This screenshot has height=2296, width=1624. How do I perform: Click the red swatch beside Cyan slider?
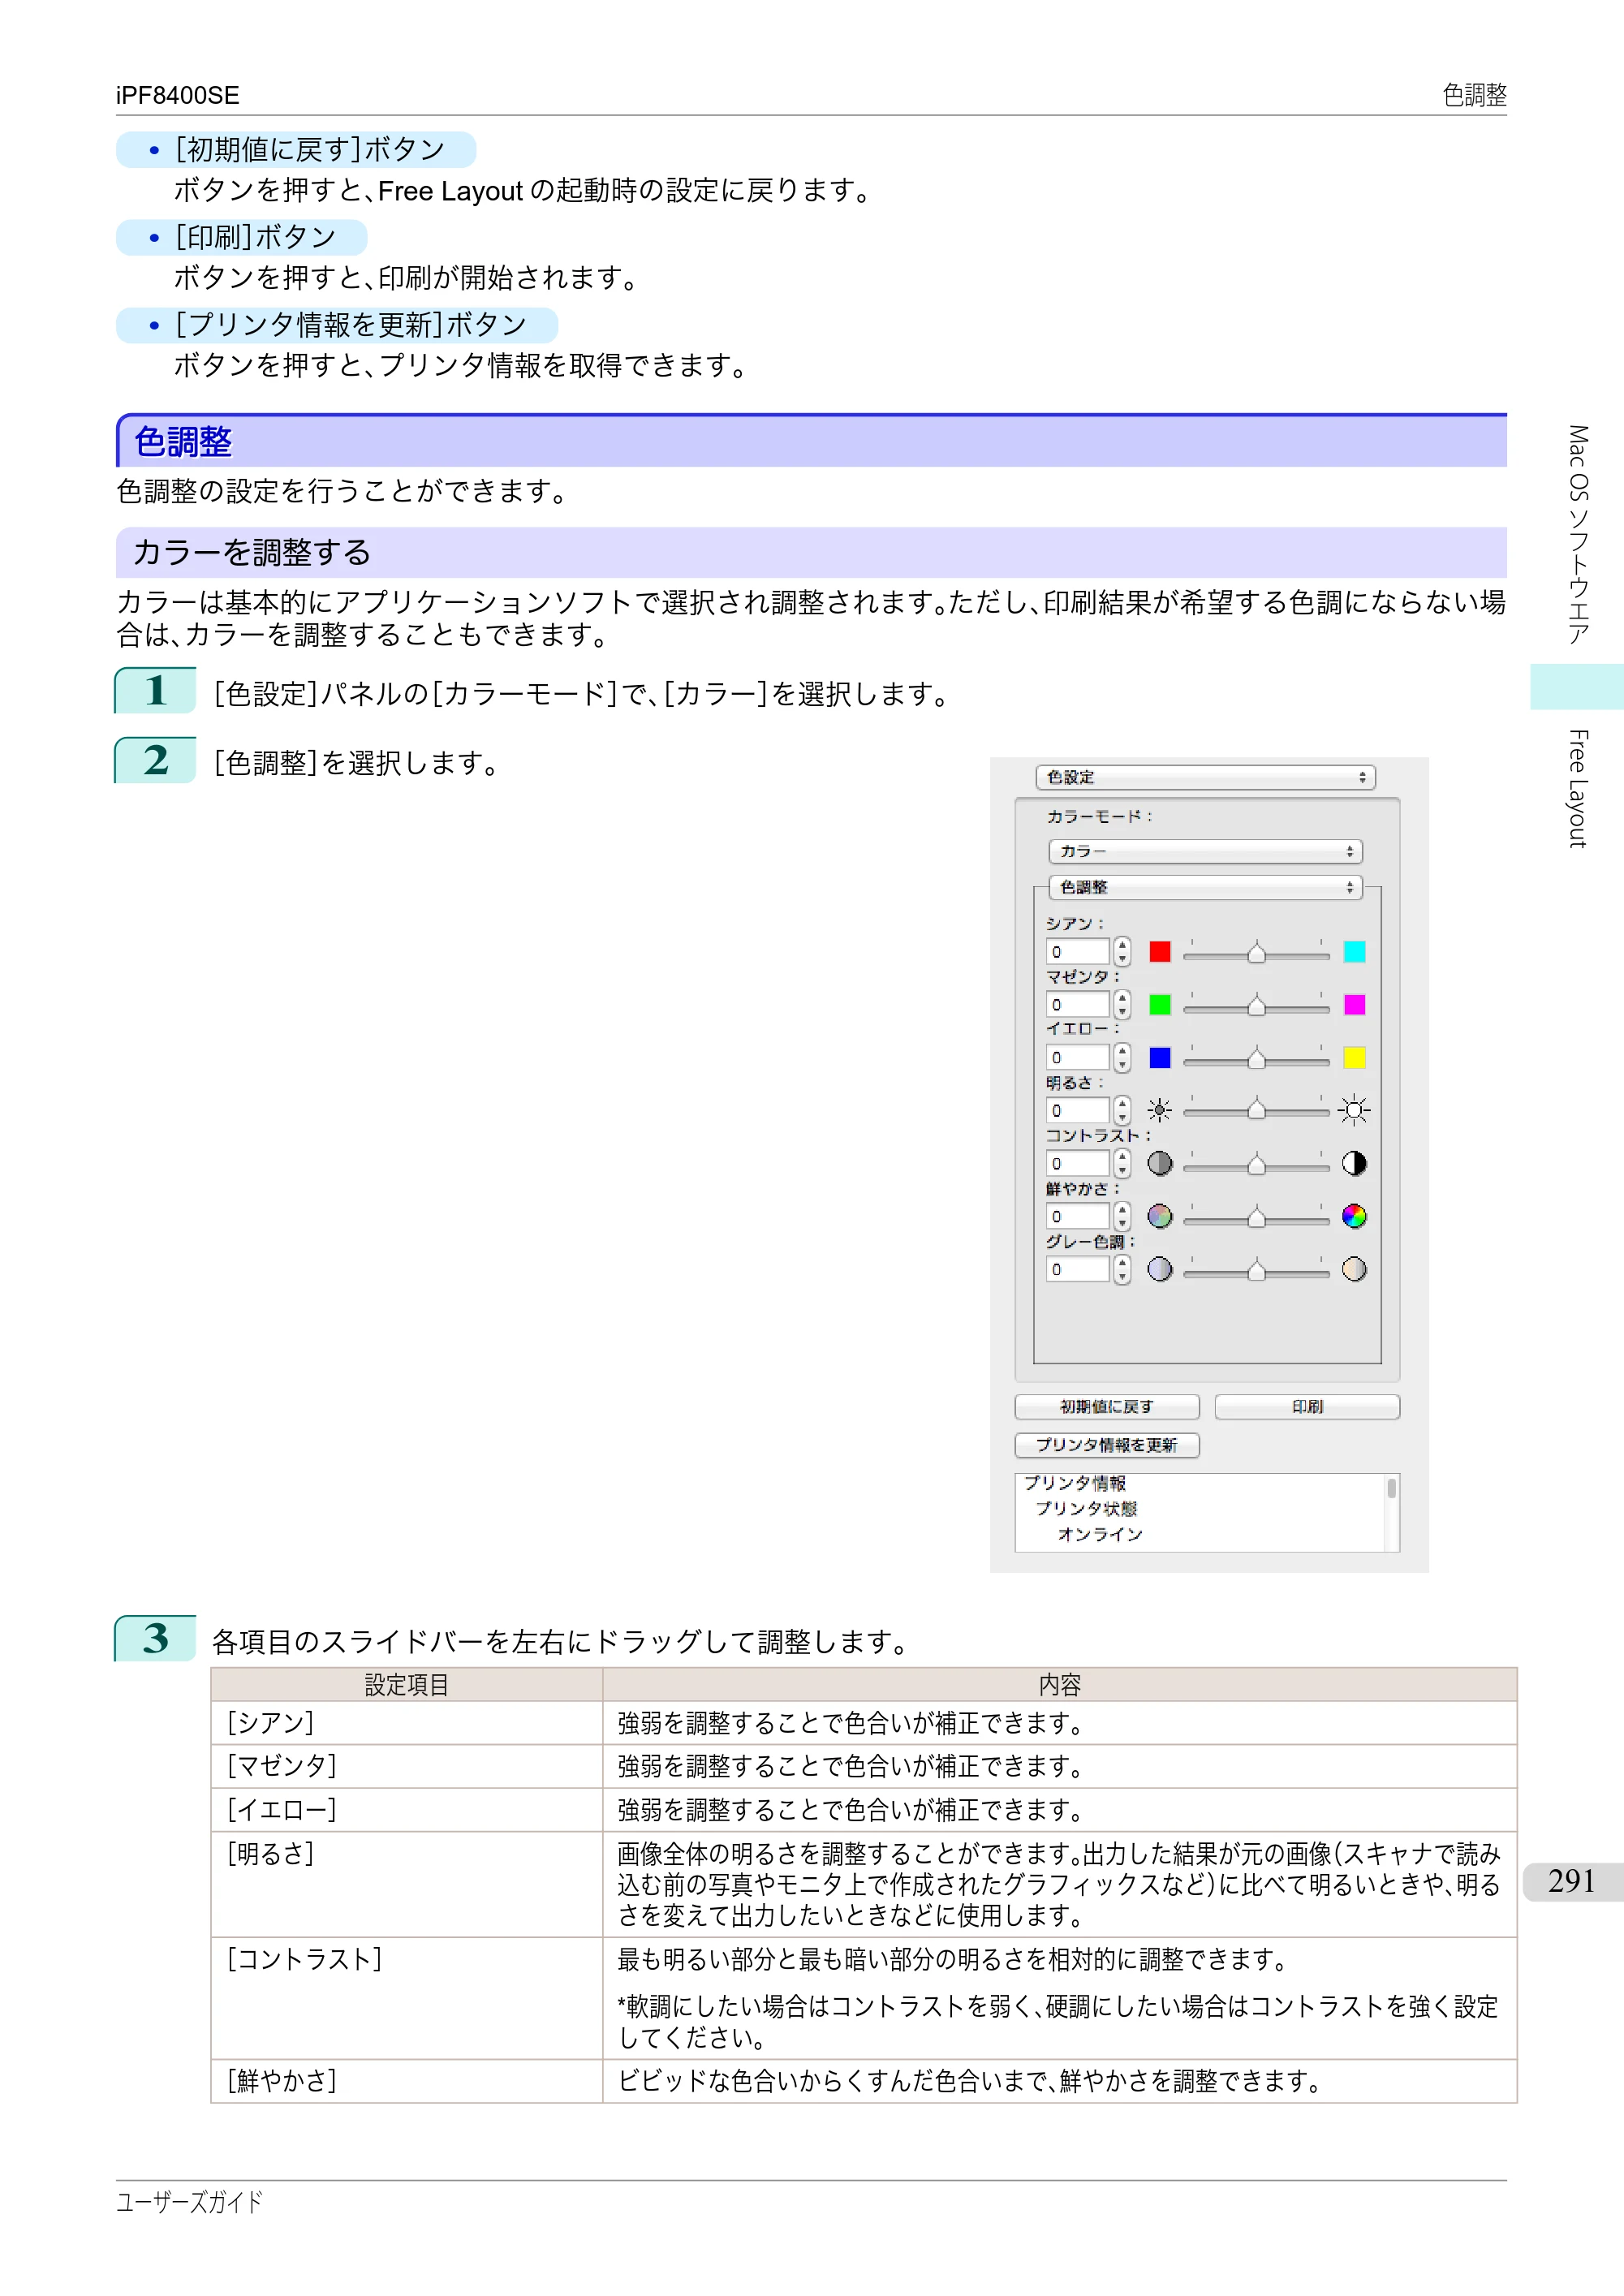click(1160, 951)
